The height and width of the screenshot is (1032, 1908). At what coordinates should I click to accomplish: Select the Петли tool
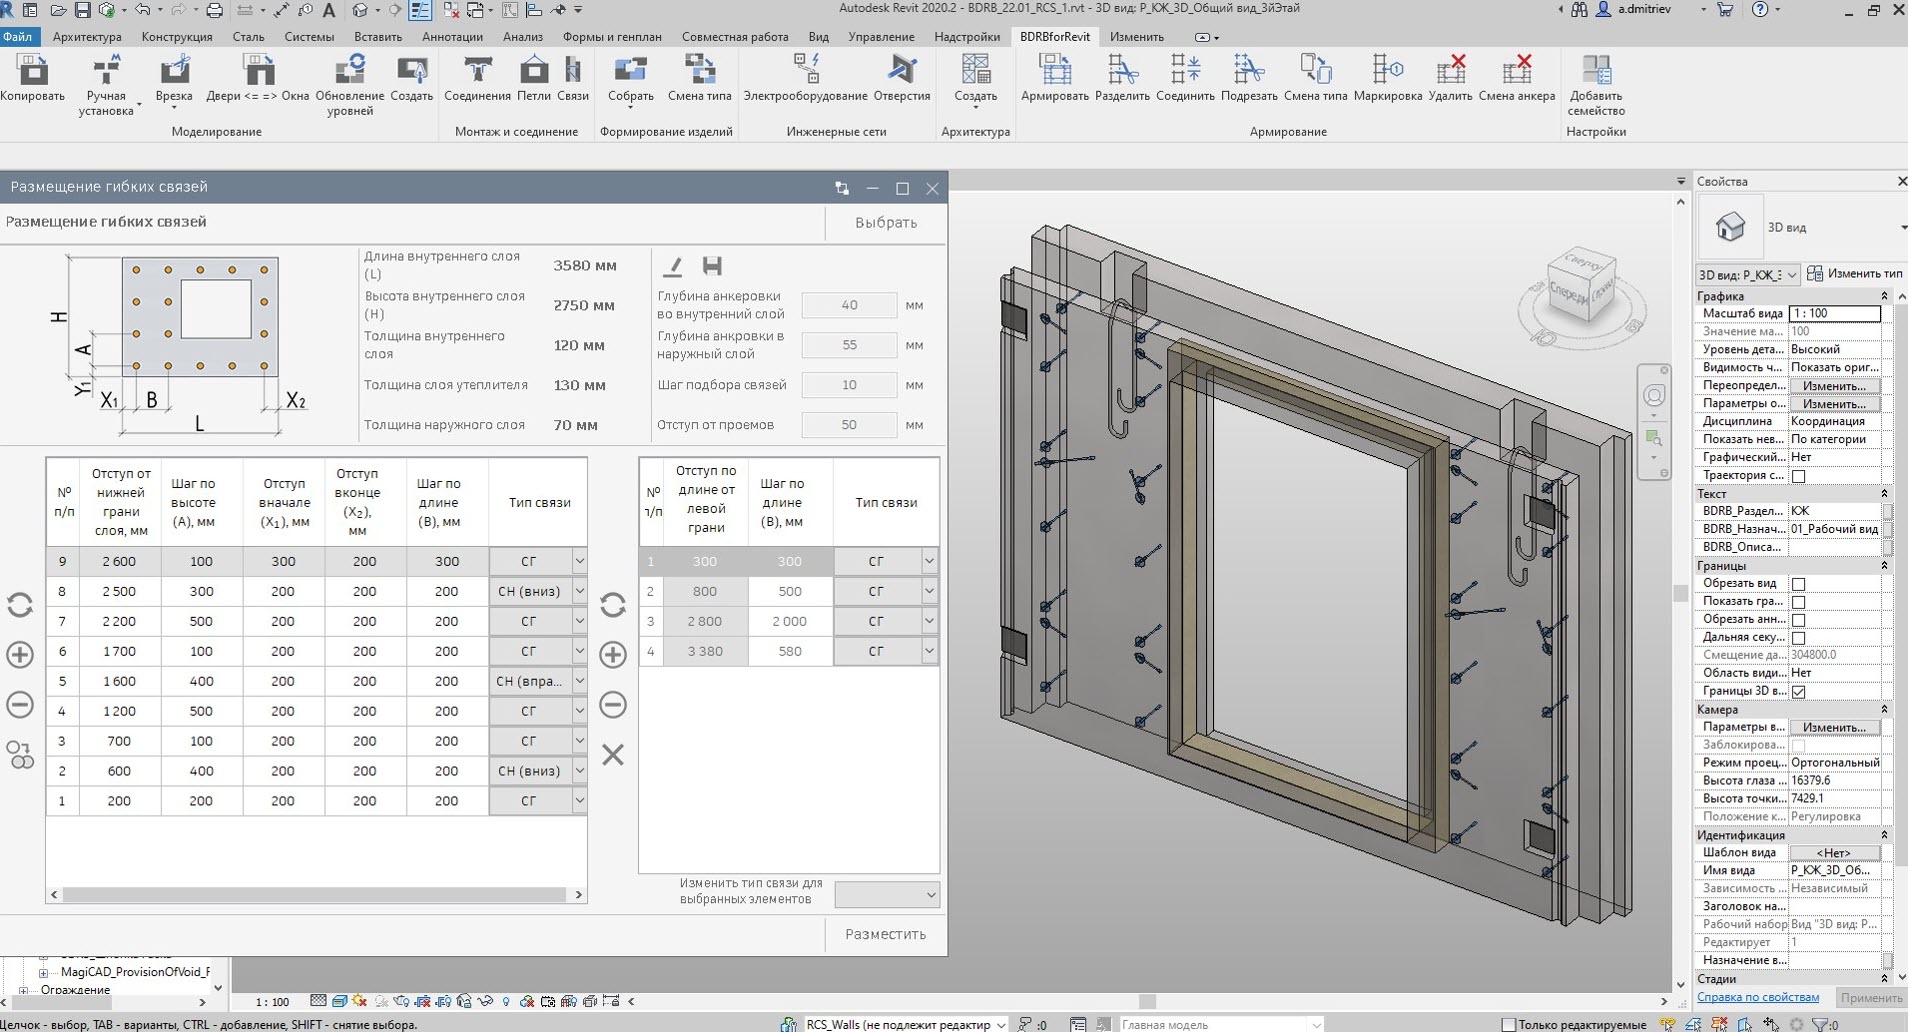click(534, 78)
